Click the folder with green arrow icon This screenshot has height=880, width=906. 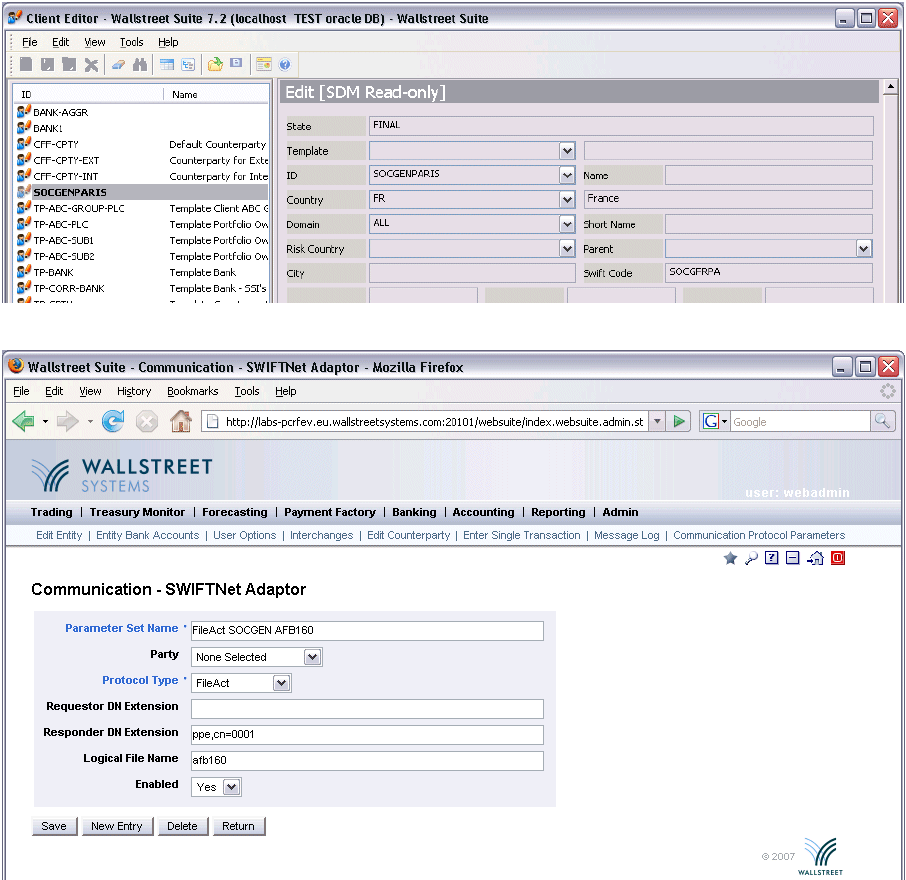point(215,64)
